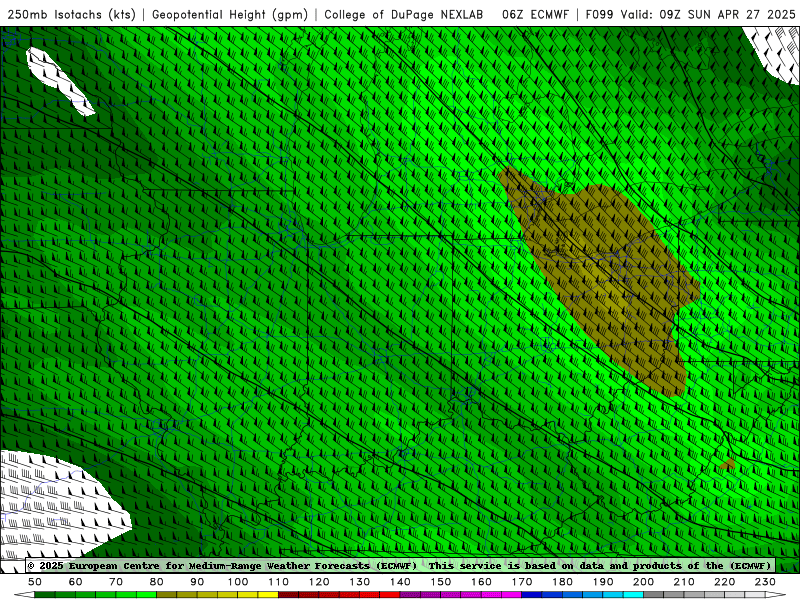Click the '200' legend label
Image resolution: width=800 pixels, height=600 pixels.
click(x=643, y=582)
